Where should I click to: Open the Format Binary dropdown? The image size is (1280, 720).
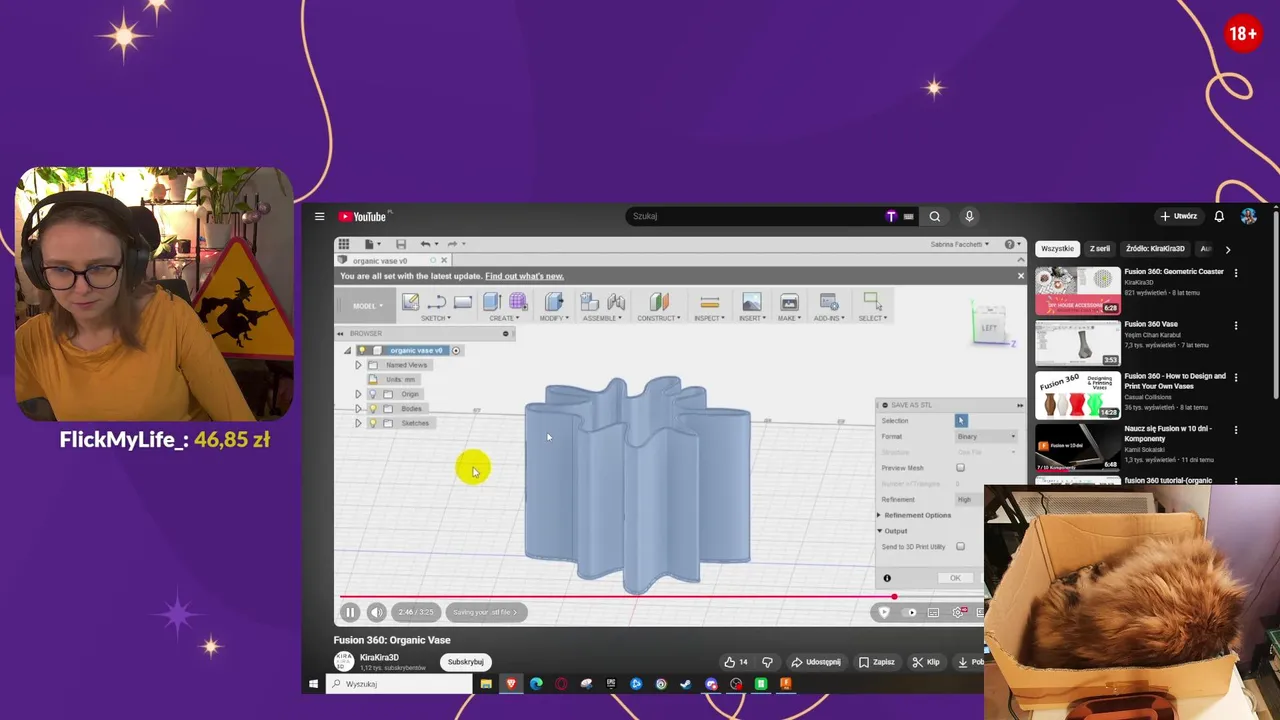coord(986,437)
